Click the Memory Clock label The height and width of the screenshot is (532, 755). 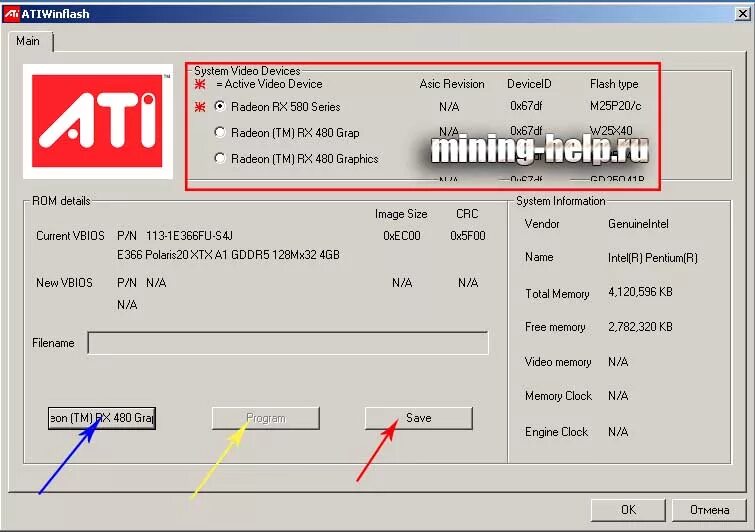559,396
